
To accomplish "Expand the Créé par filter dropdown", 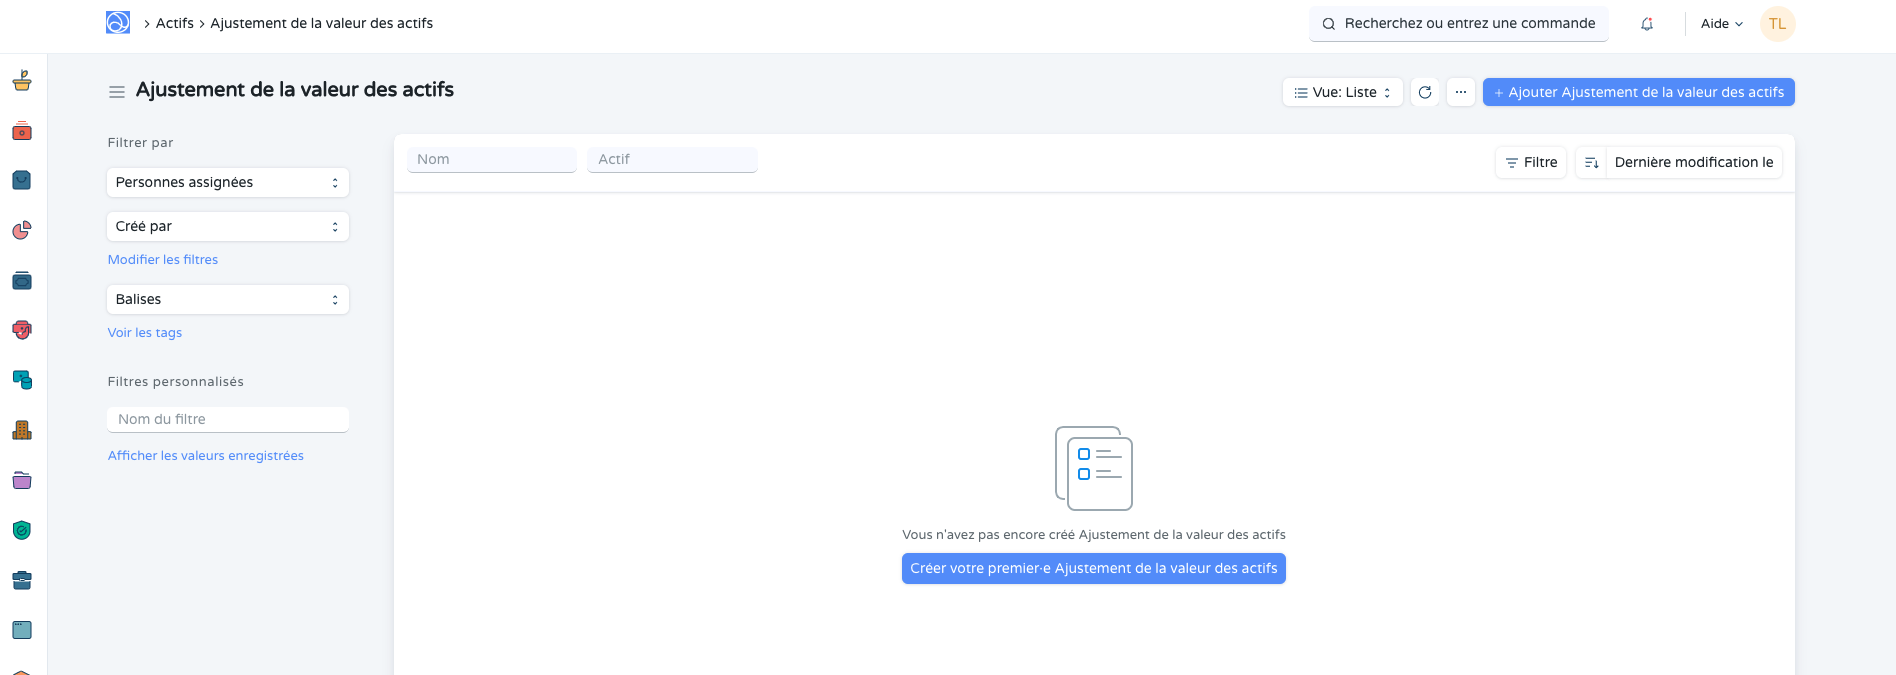I will tap(228, 227).
